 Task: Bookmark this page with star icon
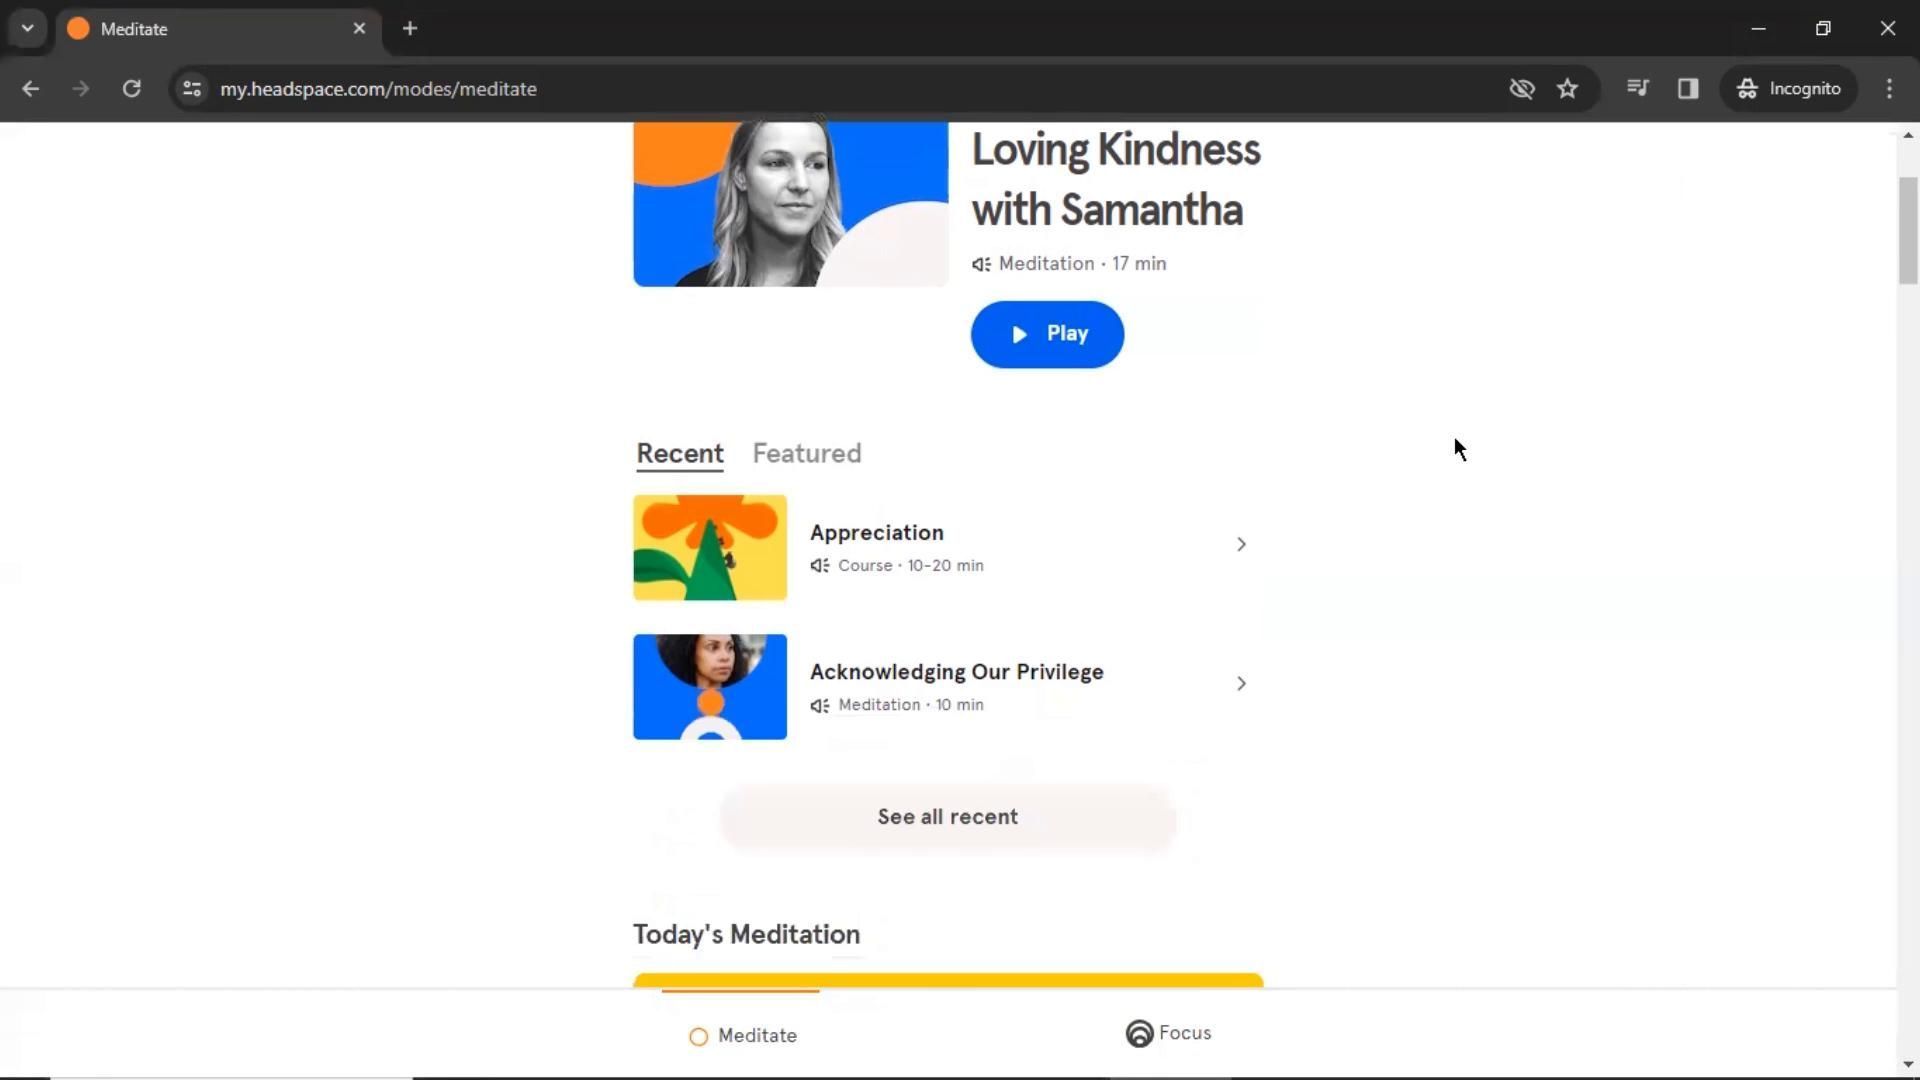pos(1567,88)
